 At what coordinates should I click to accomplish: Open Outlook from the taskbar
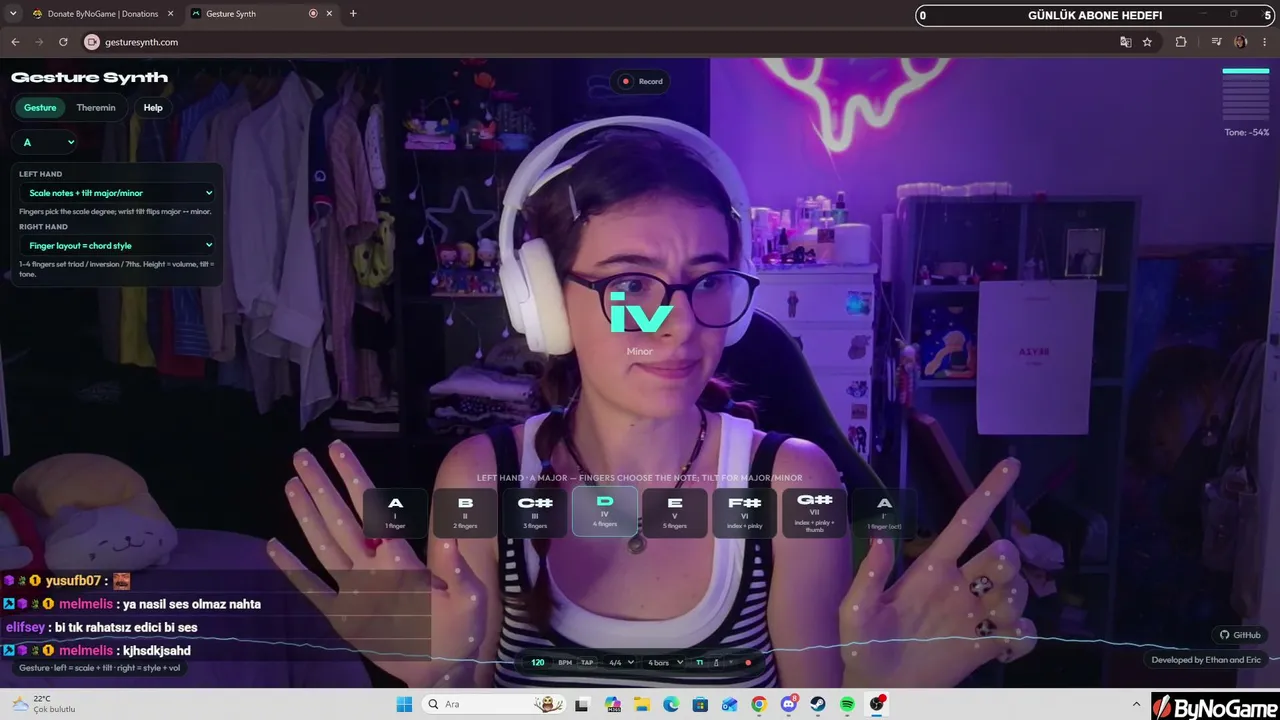point(730,704)
